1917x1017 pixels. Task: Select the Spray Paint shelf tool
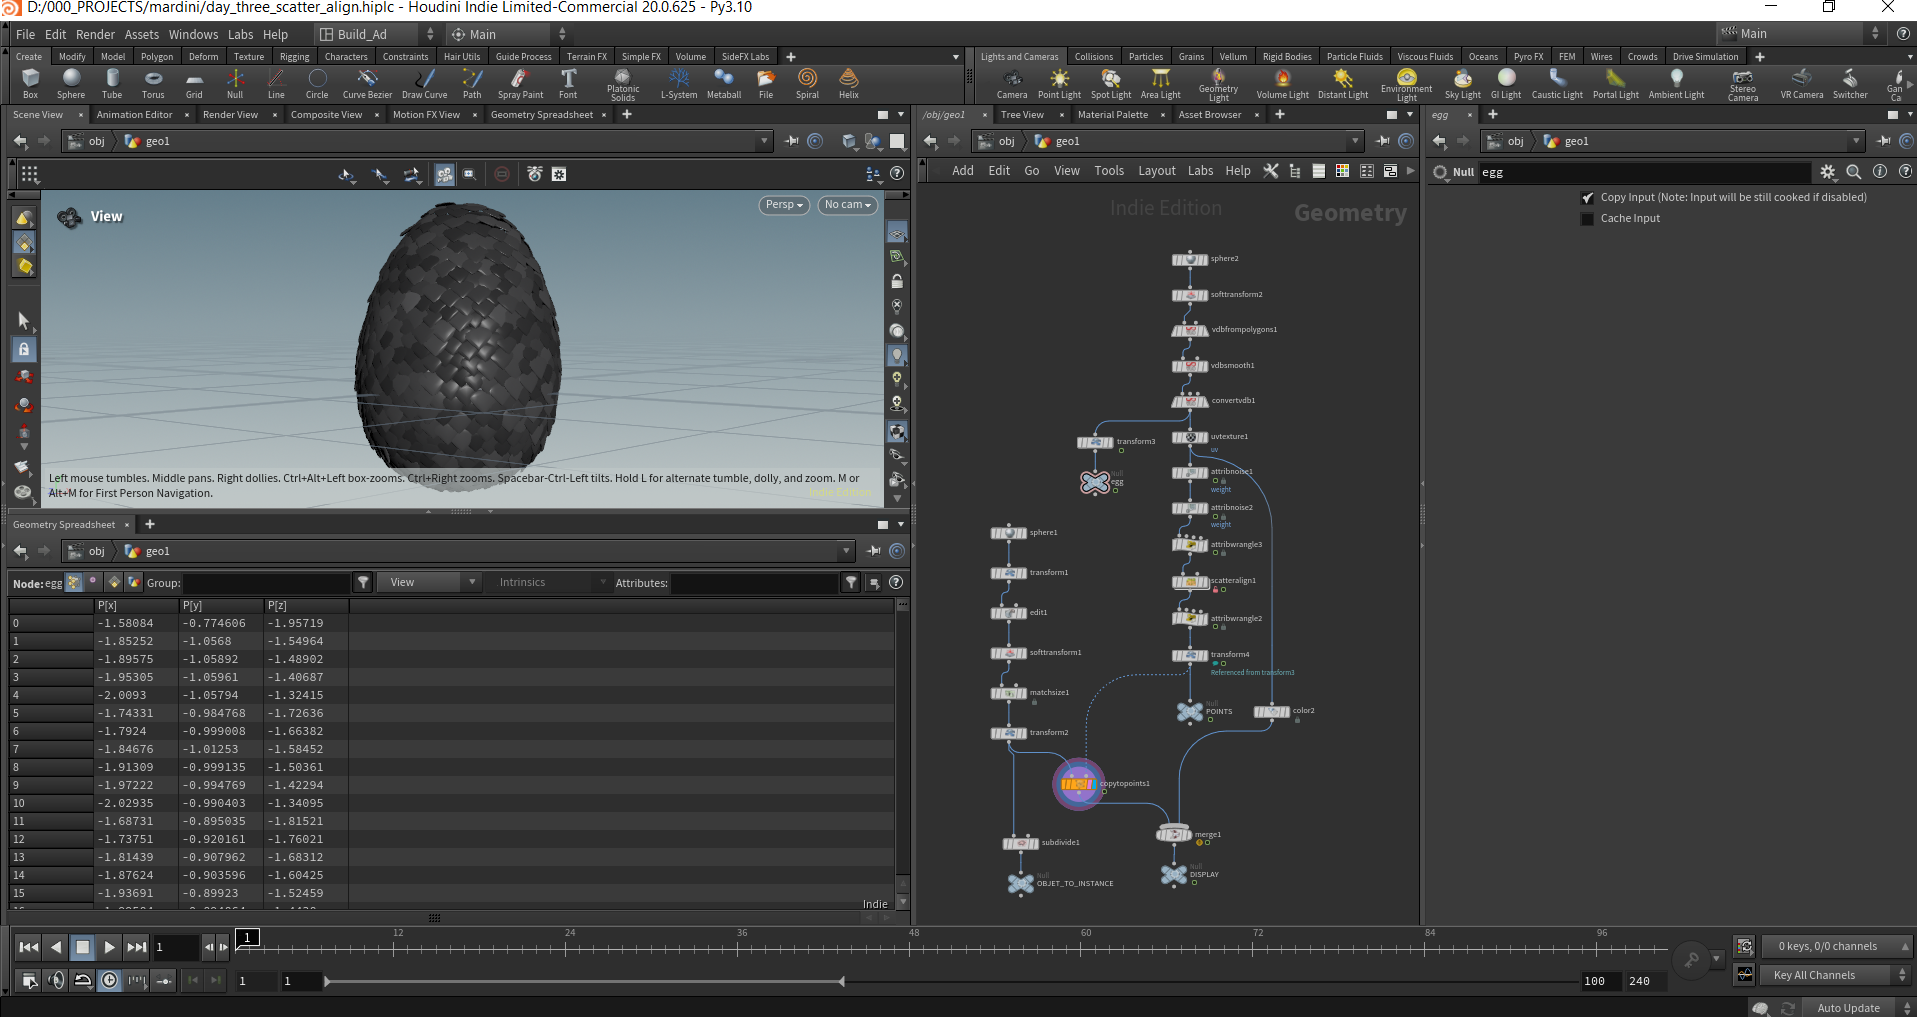tap(520, 83)
